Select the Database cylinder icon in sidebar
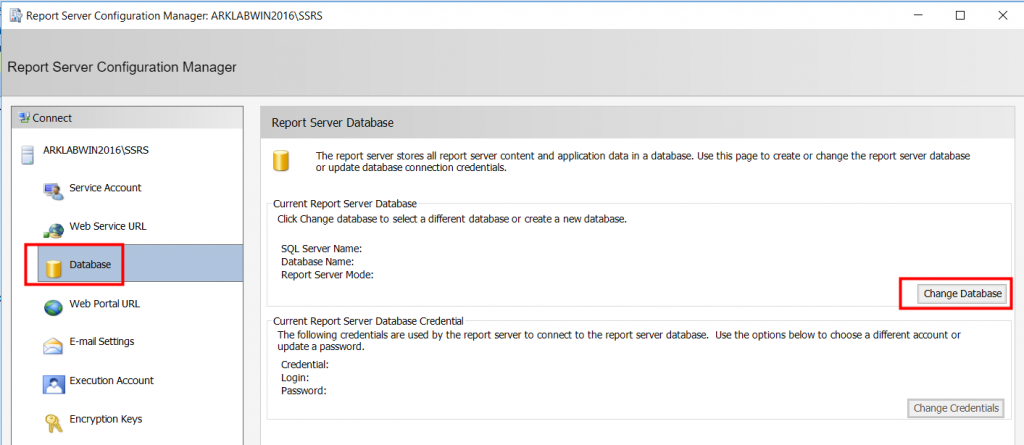1024x445 pixels. 54,267
